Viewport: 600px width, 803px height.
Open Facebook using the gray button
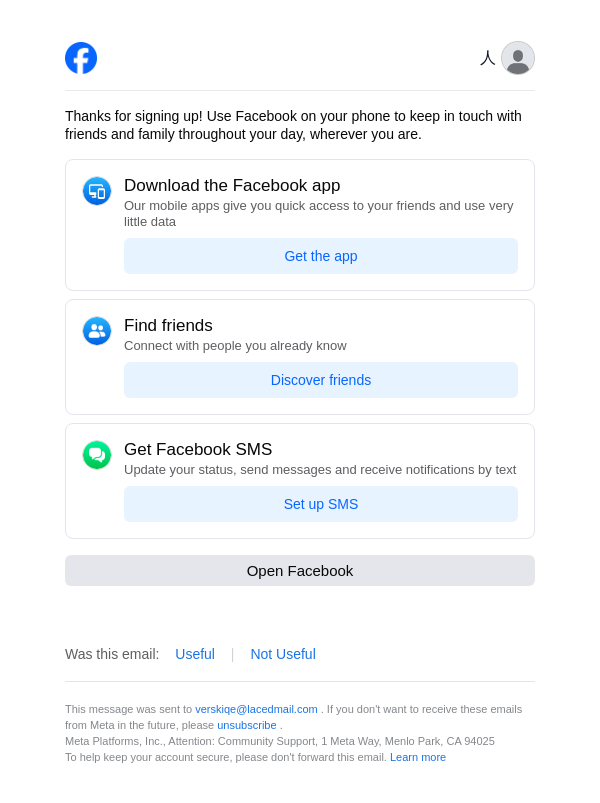pos(300,571)
